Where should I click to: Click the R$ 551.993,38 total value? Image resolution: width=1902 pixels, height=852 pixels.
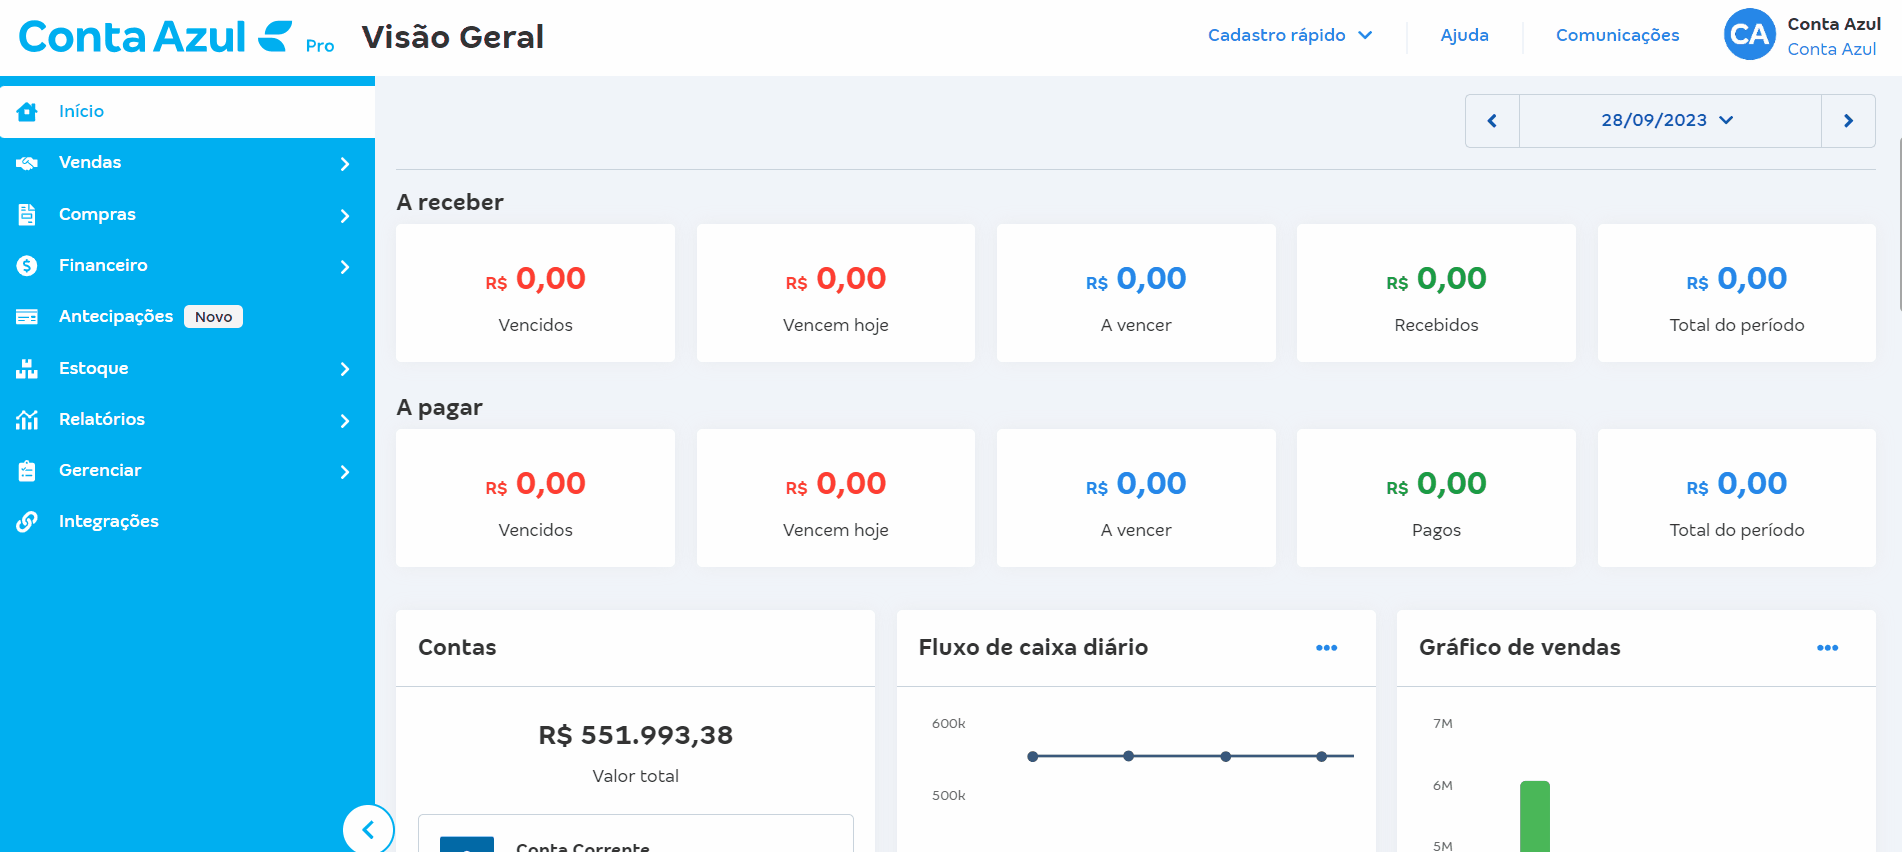click(635, 736)
